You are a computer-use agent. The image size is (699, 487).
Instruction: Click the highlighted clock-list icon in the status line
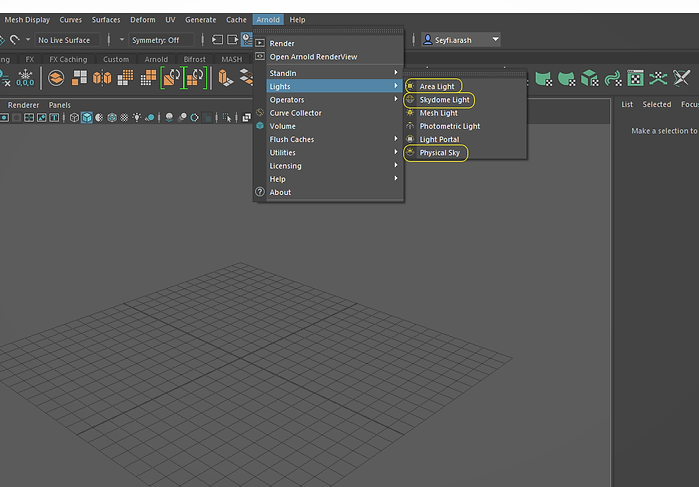pyautogui.click(x=247, y=39)
